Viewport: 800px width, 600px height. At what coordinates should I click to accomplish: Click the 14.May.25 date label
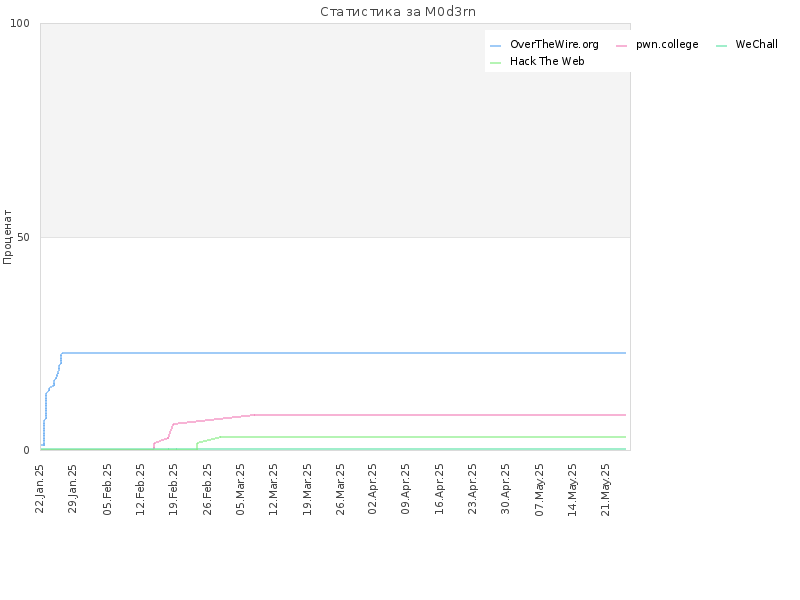572,490
